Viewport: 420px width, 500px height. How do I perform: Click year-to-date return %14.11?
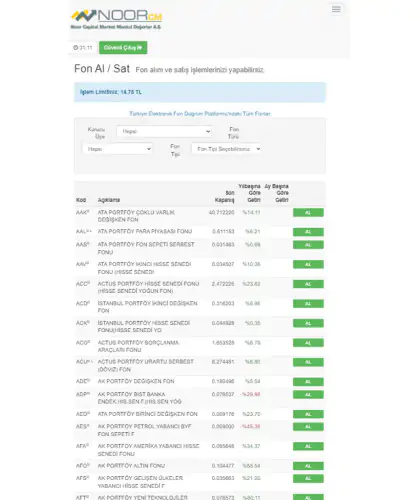tap(251, 212)
